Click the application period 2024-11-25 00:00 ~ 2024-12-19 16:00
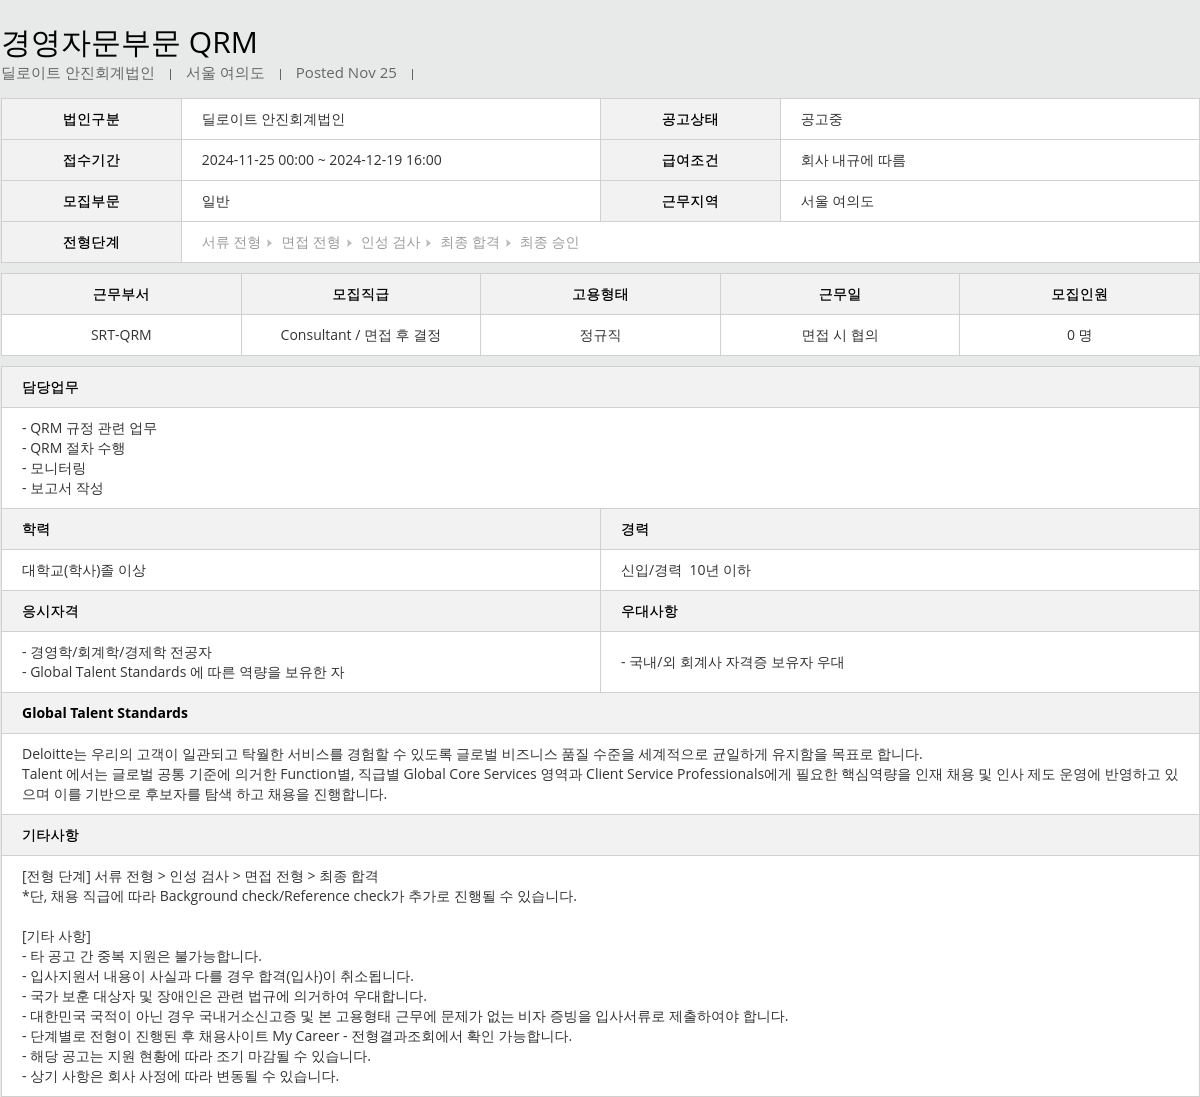The image size is (1200, 1097). tap(322, 160)
